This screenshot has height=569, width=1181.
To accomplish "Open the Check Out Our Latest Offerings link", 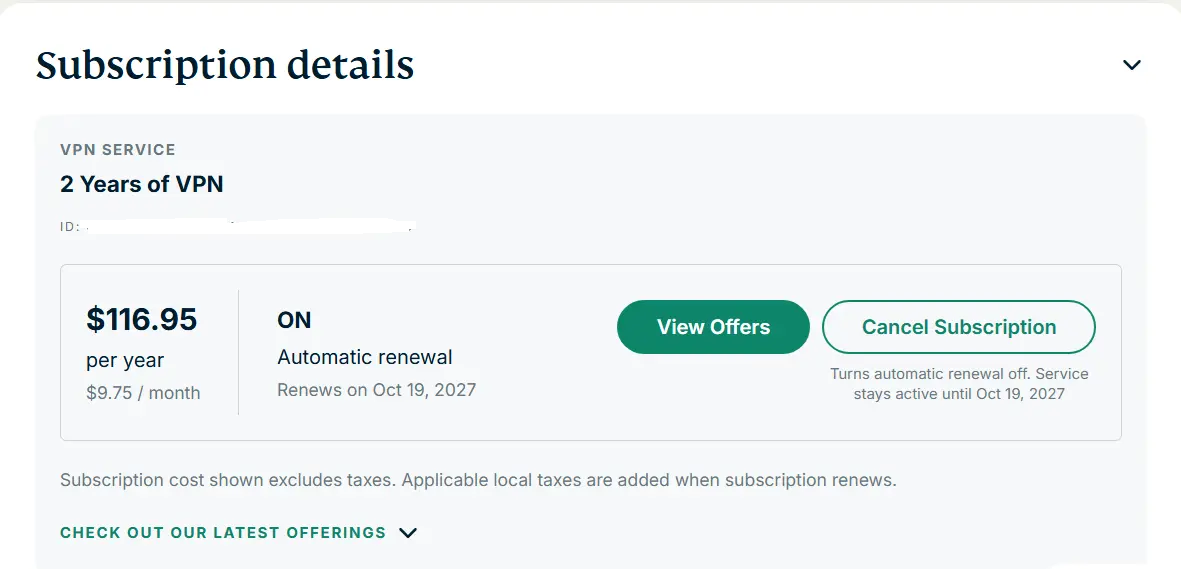I will coord(223,533).
